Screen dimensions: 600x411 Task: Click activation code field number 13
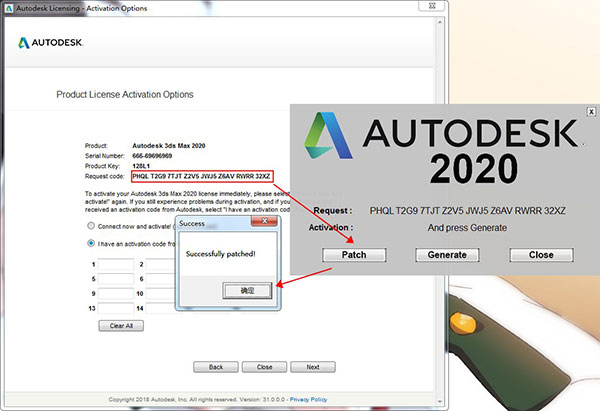pyautogui.click(x=115, y=310)
